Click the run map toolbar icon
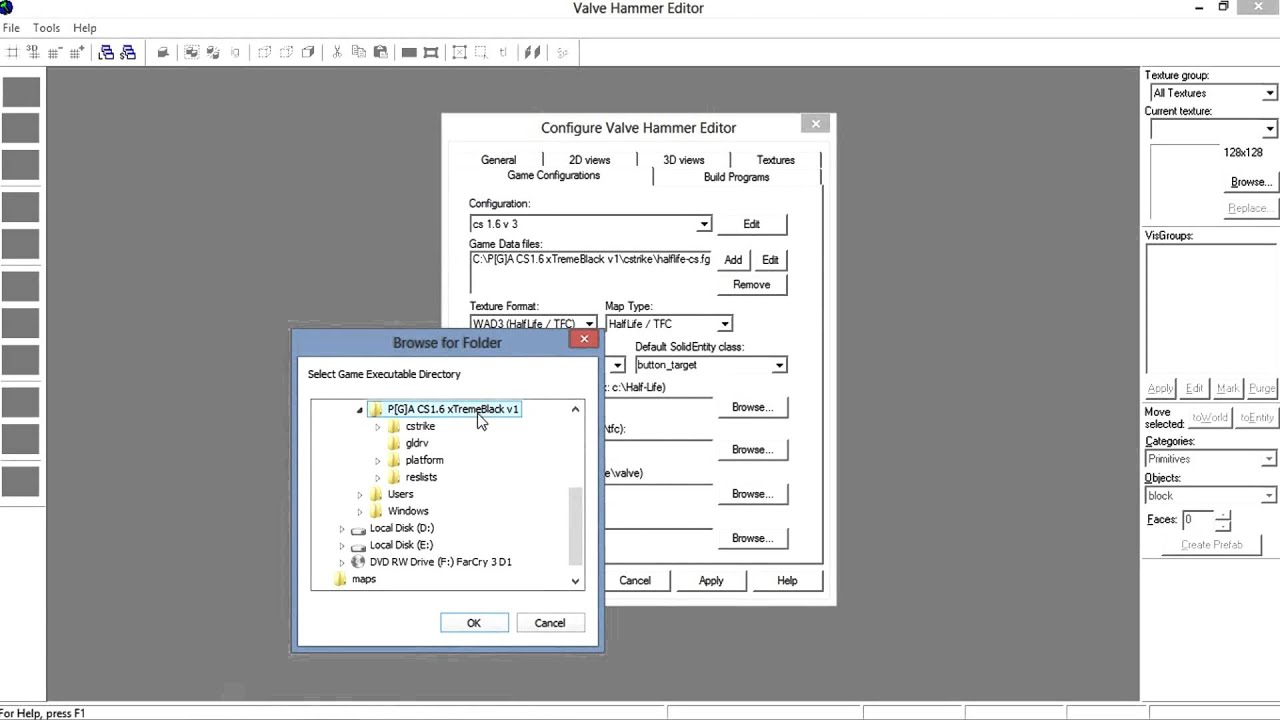The image size is (1280, 720). pos(562,52)
